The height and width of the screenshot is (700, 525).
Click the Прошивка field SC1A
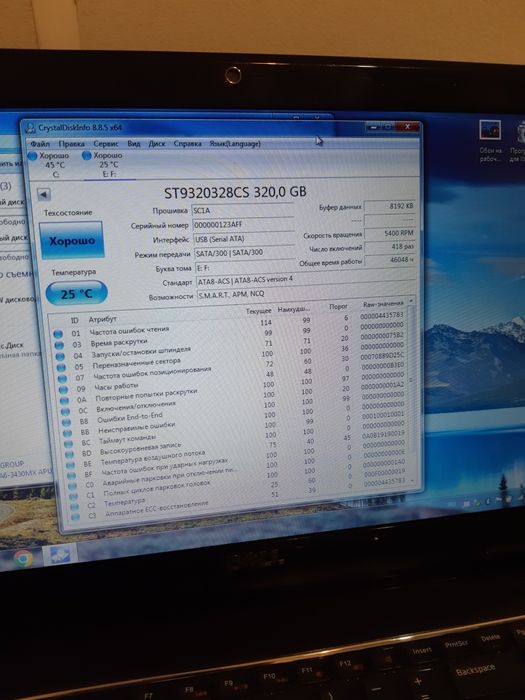tap(243, 210)
